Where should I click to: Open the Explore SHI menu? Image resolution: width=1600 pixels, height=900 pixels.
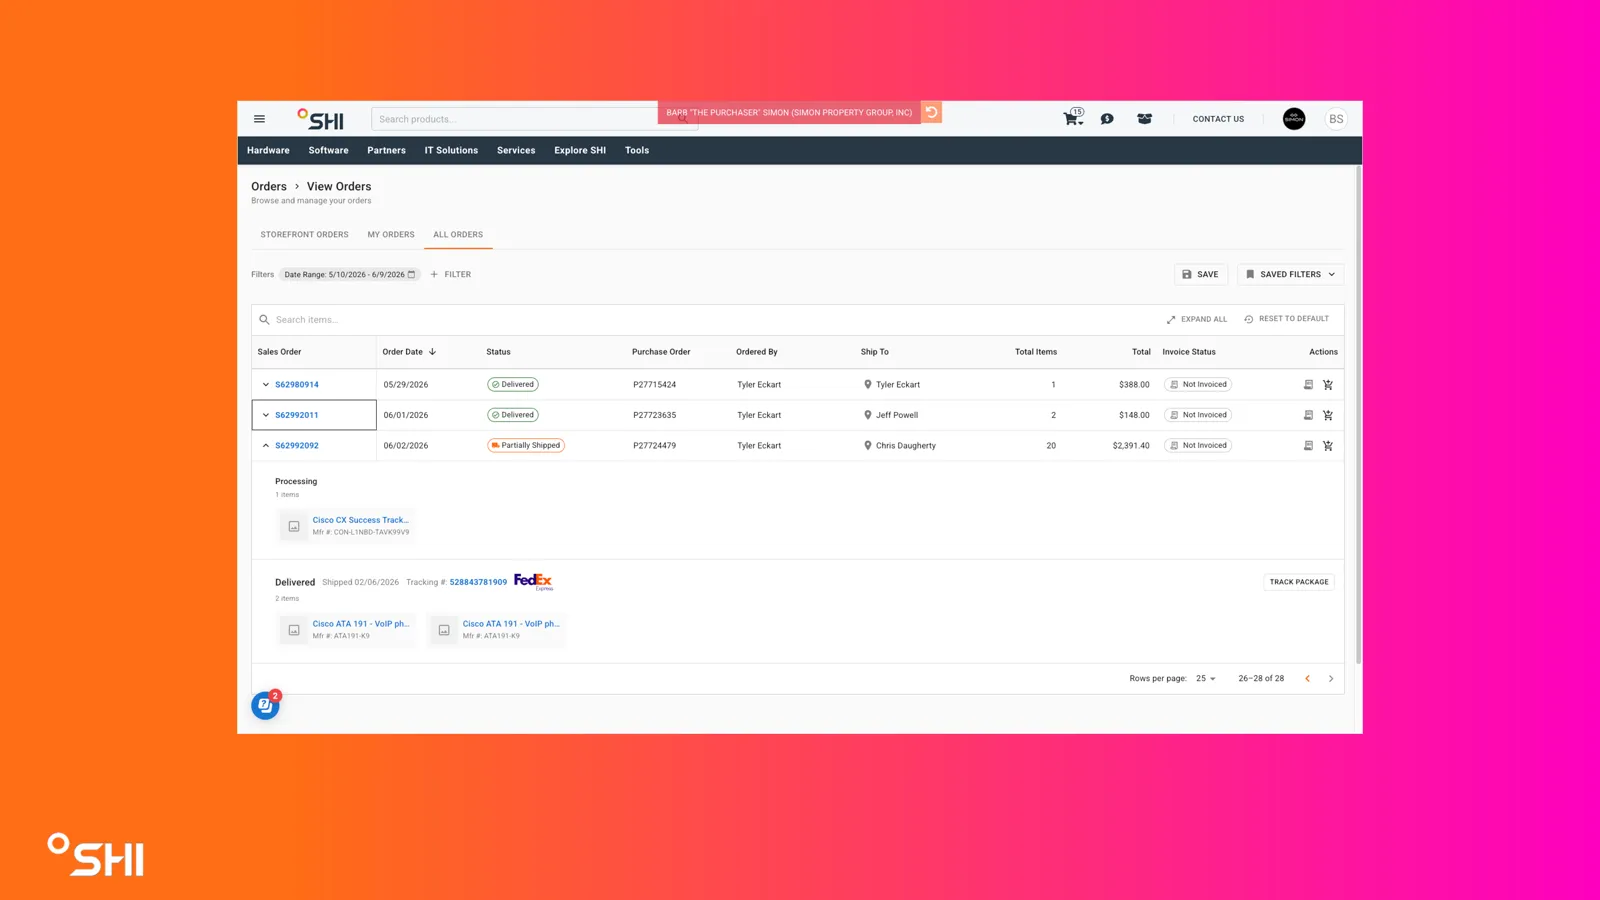tap(580, 150)
